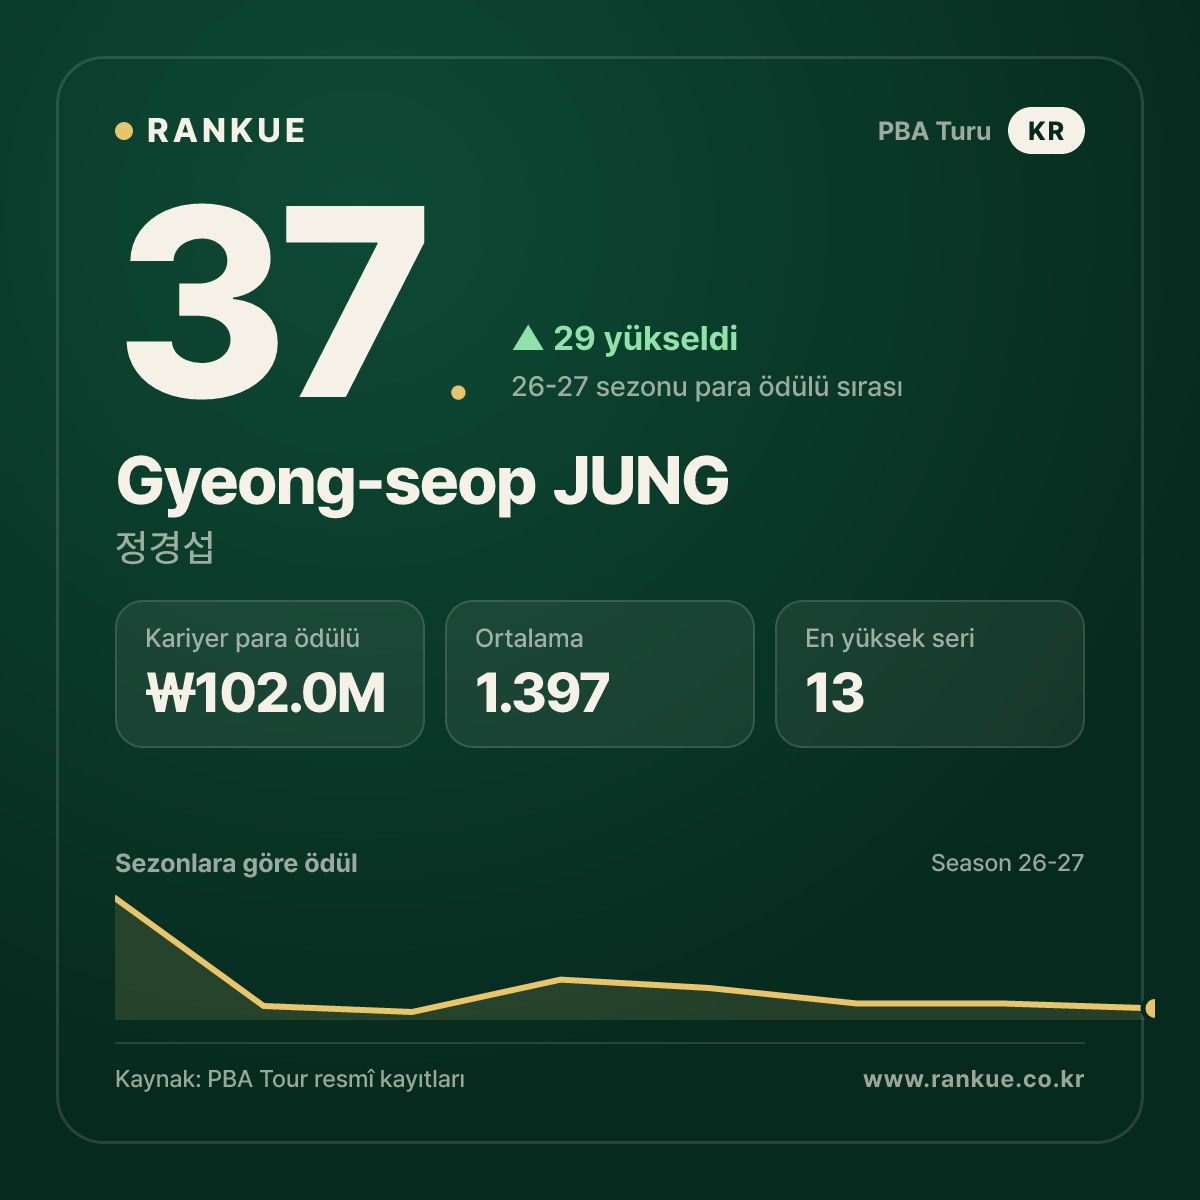Click the large rank number 37
Image resolution: width=1200 pixels, height=1200 pixels.
point(276,301)
